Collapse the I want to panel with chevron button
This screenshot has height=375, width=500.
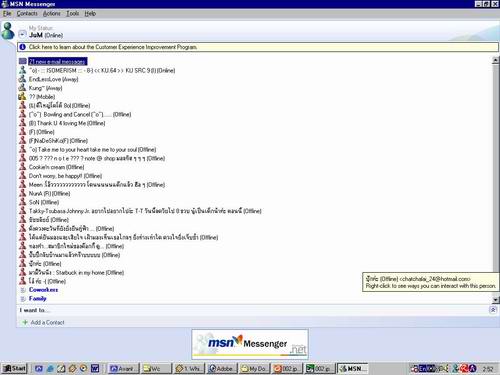tap(493, 310)
